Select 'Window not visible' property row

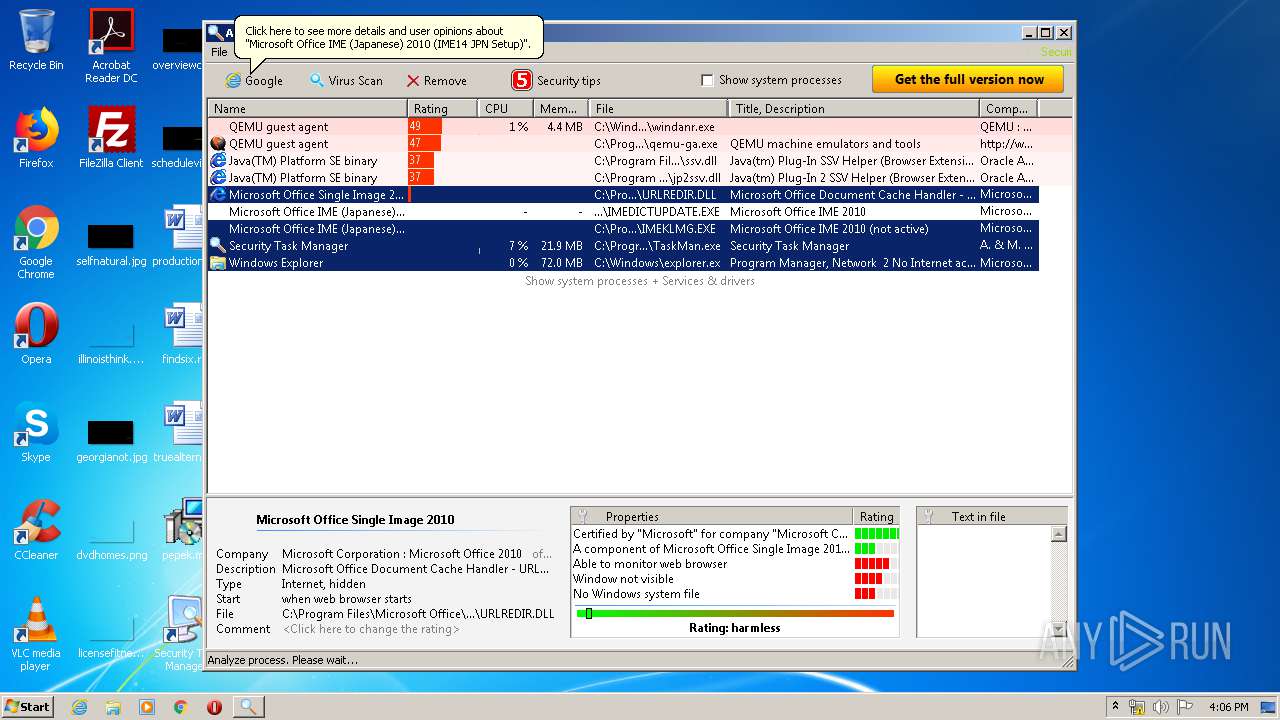click(x=735, y=579)
